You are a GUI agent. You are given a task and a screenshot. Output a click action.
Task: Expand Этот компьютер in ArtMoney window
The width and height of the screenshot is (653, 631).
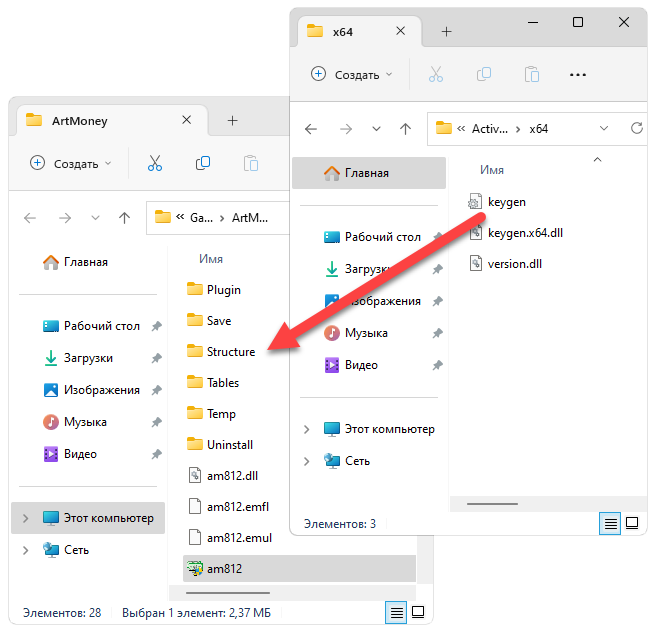coord(25,518)
